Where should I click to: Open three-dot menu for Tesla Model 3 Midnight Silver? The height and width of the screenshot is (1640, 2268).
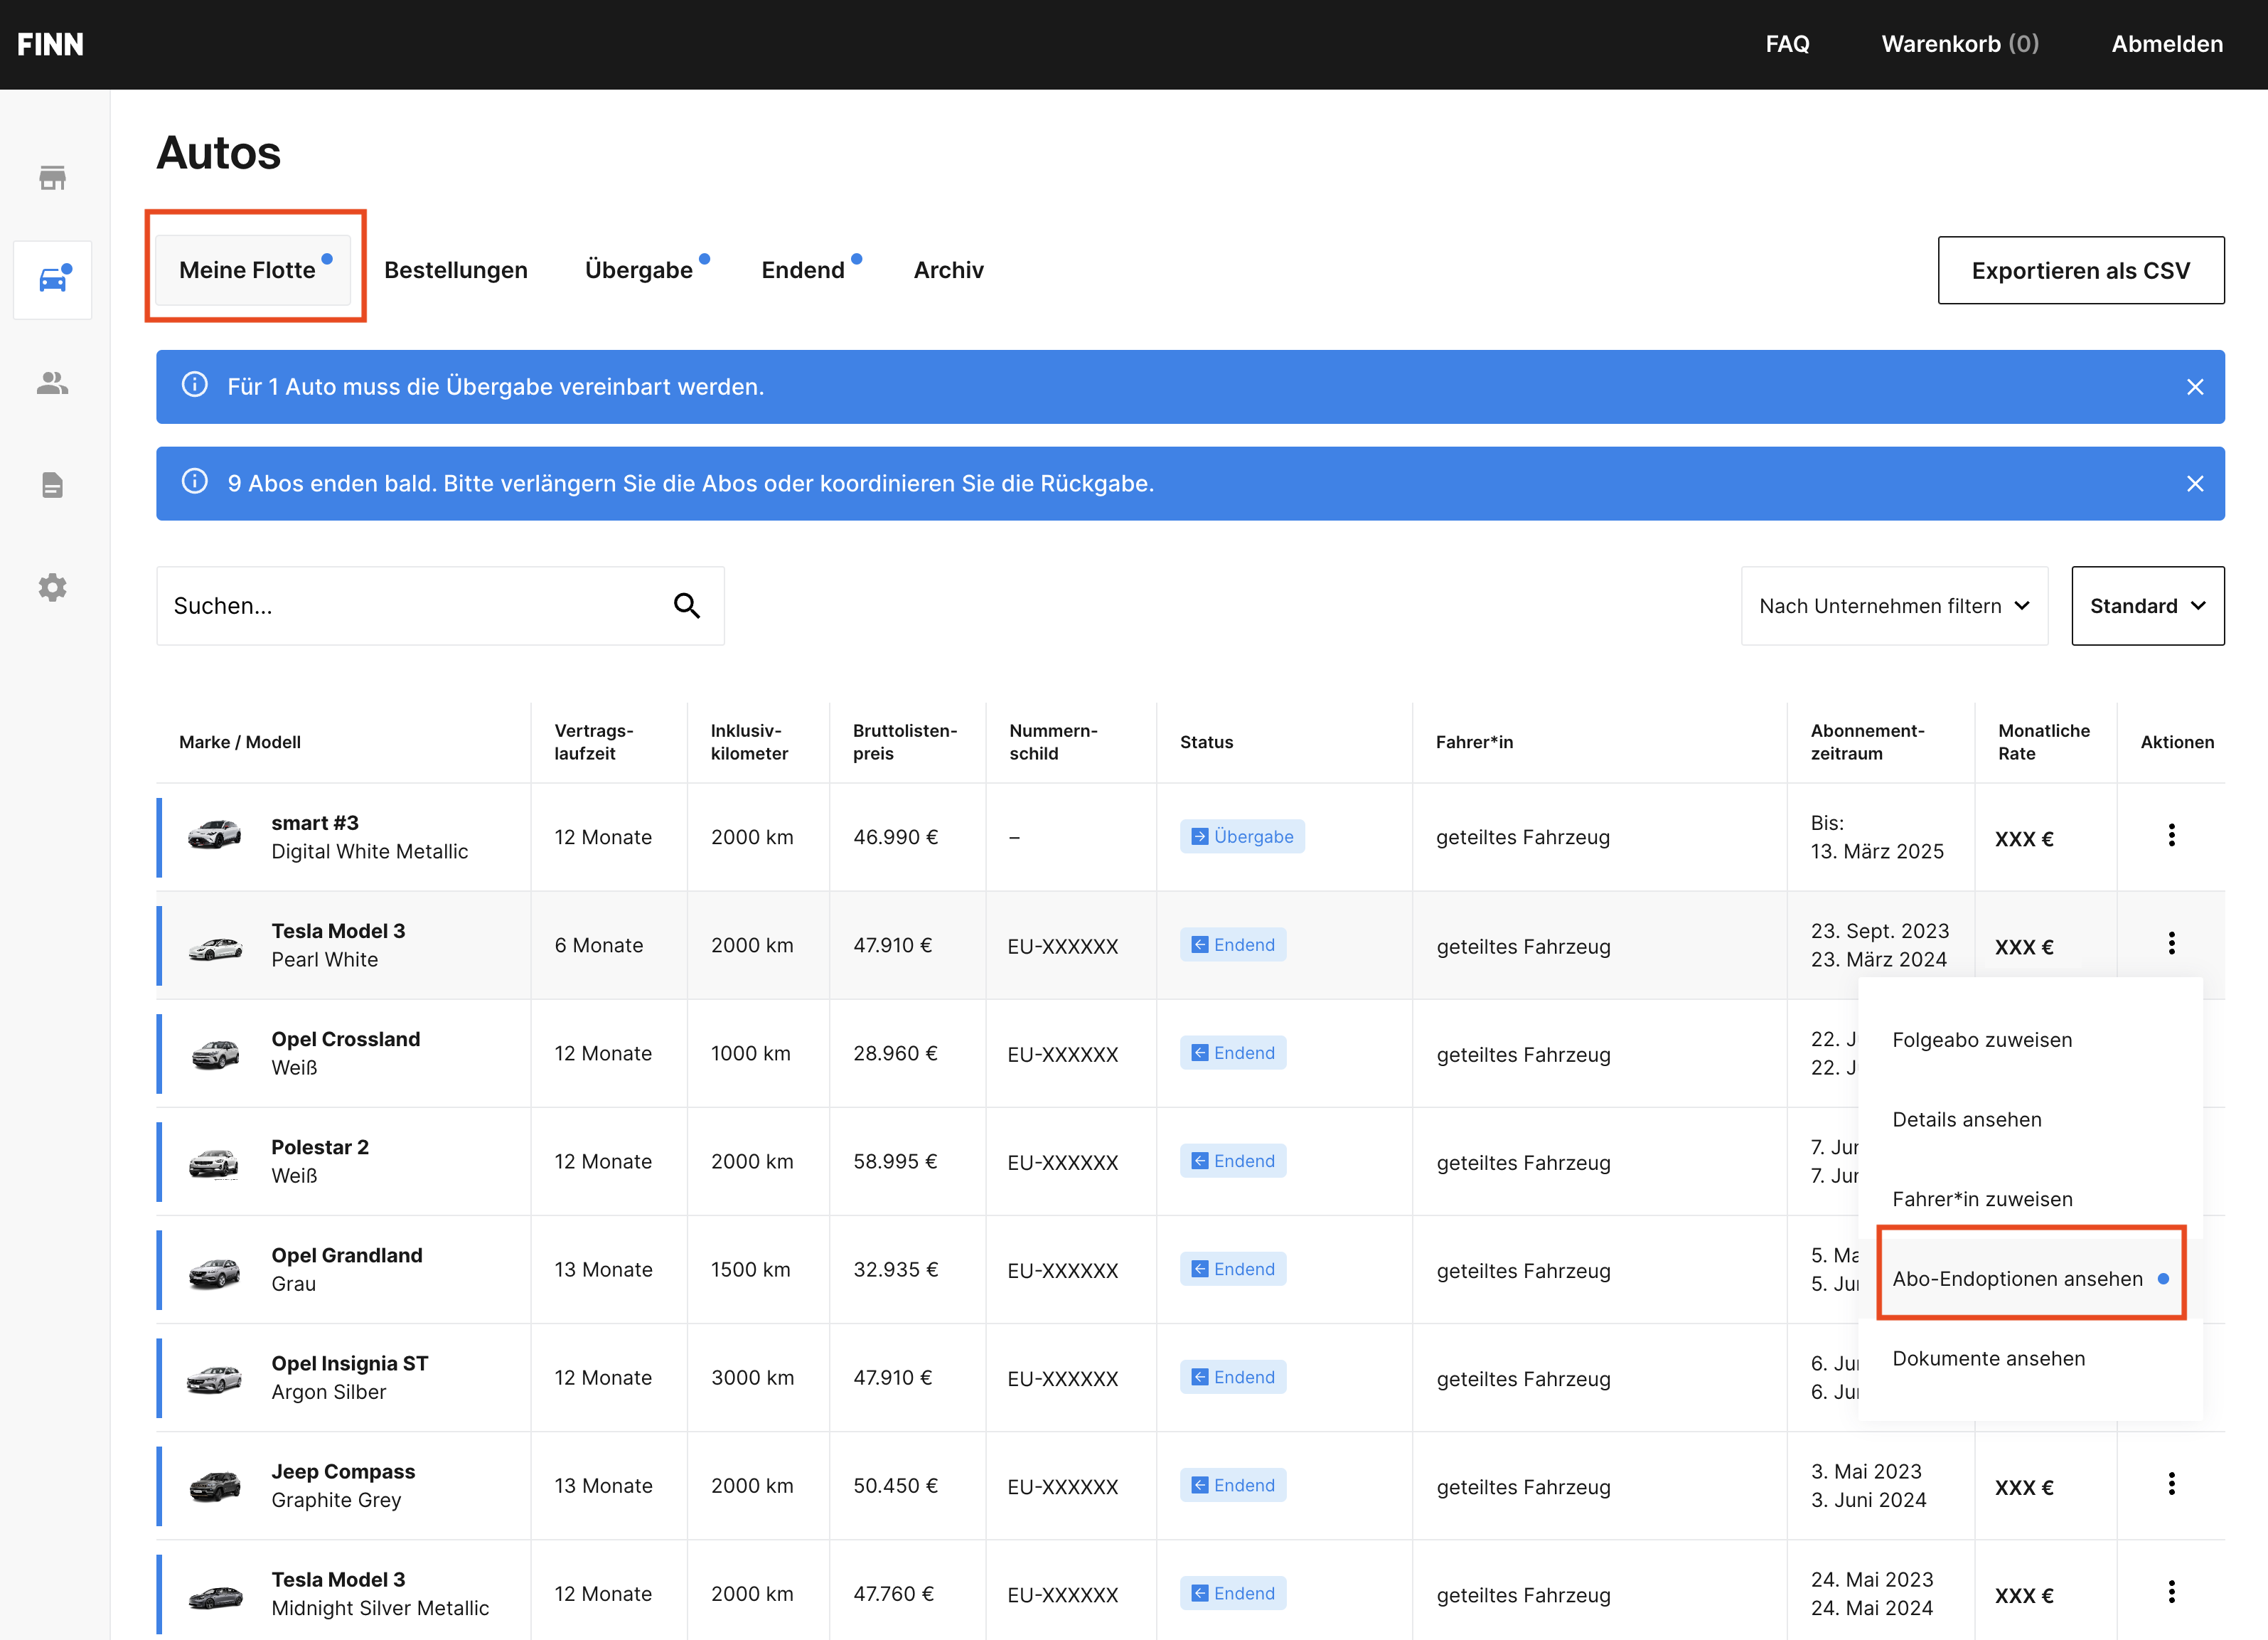(2171, 1592)
